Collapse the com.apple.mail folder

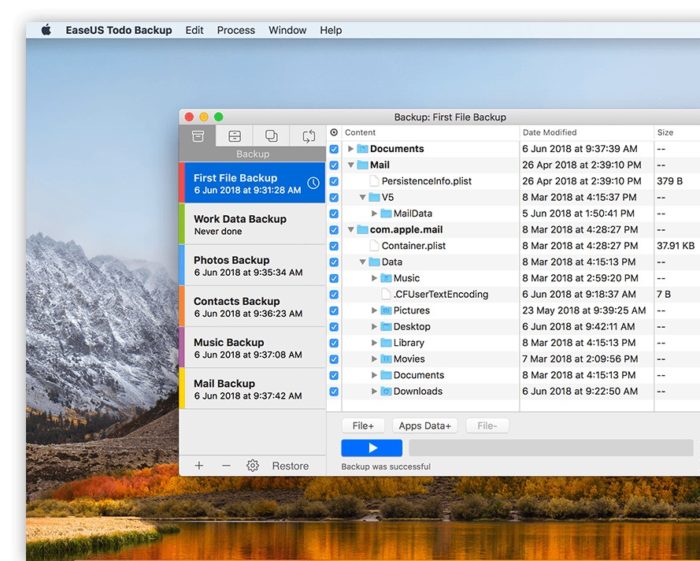[351, 229]
